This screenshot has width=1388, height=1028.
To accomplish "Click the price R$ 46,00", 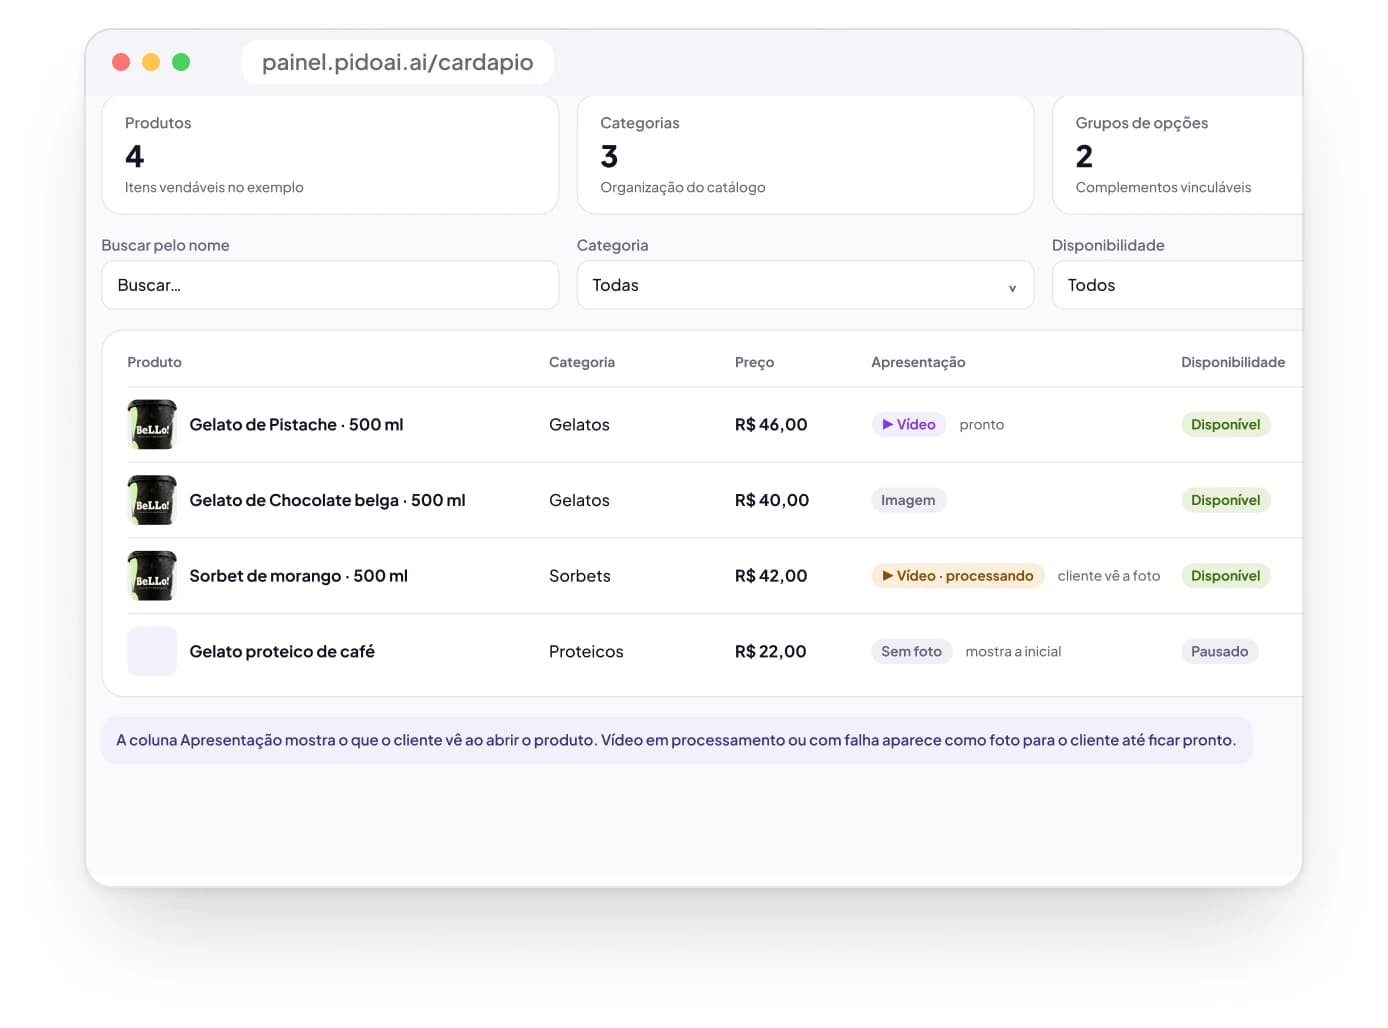I will (771, 425).
